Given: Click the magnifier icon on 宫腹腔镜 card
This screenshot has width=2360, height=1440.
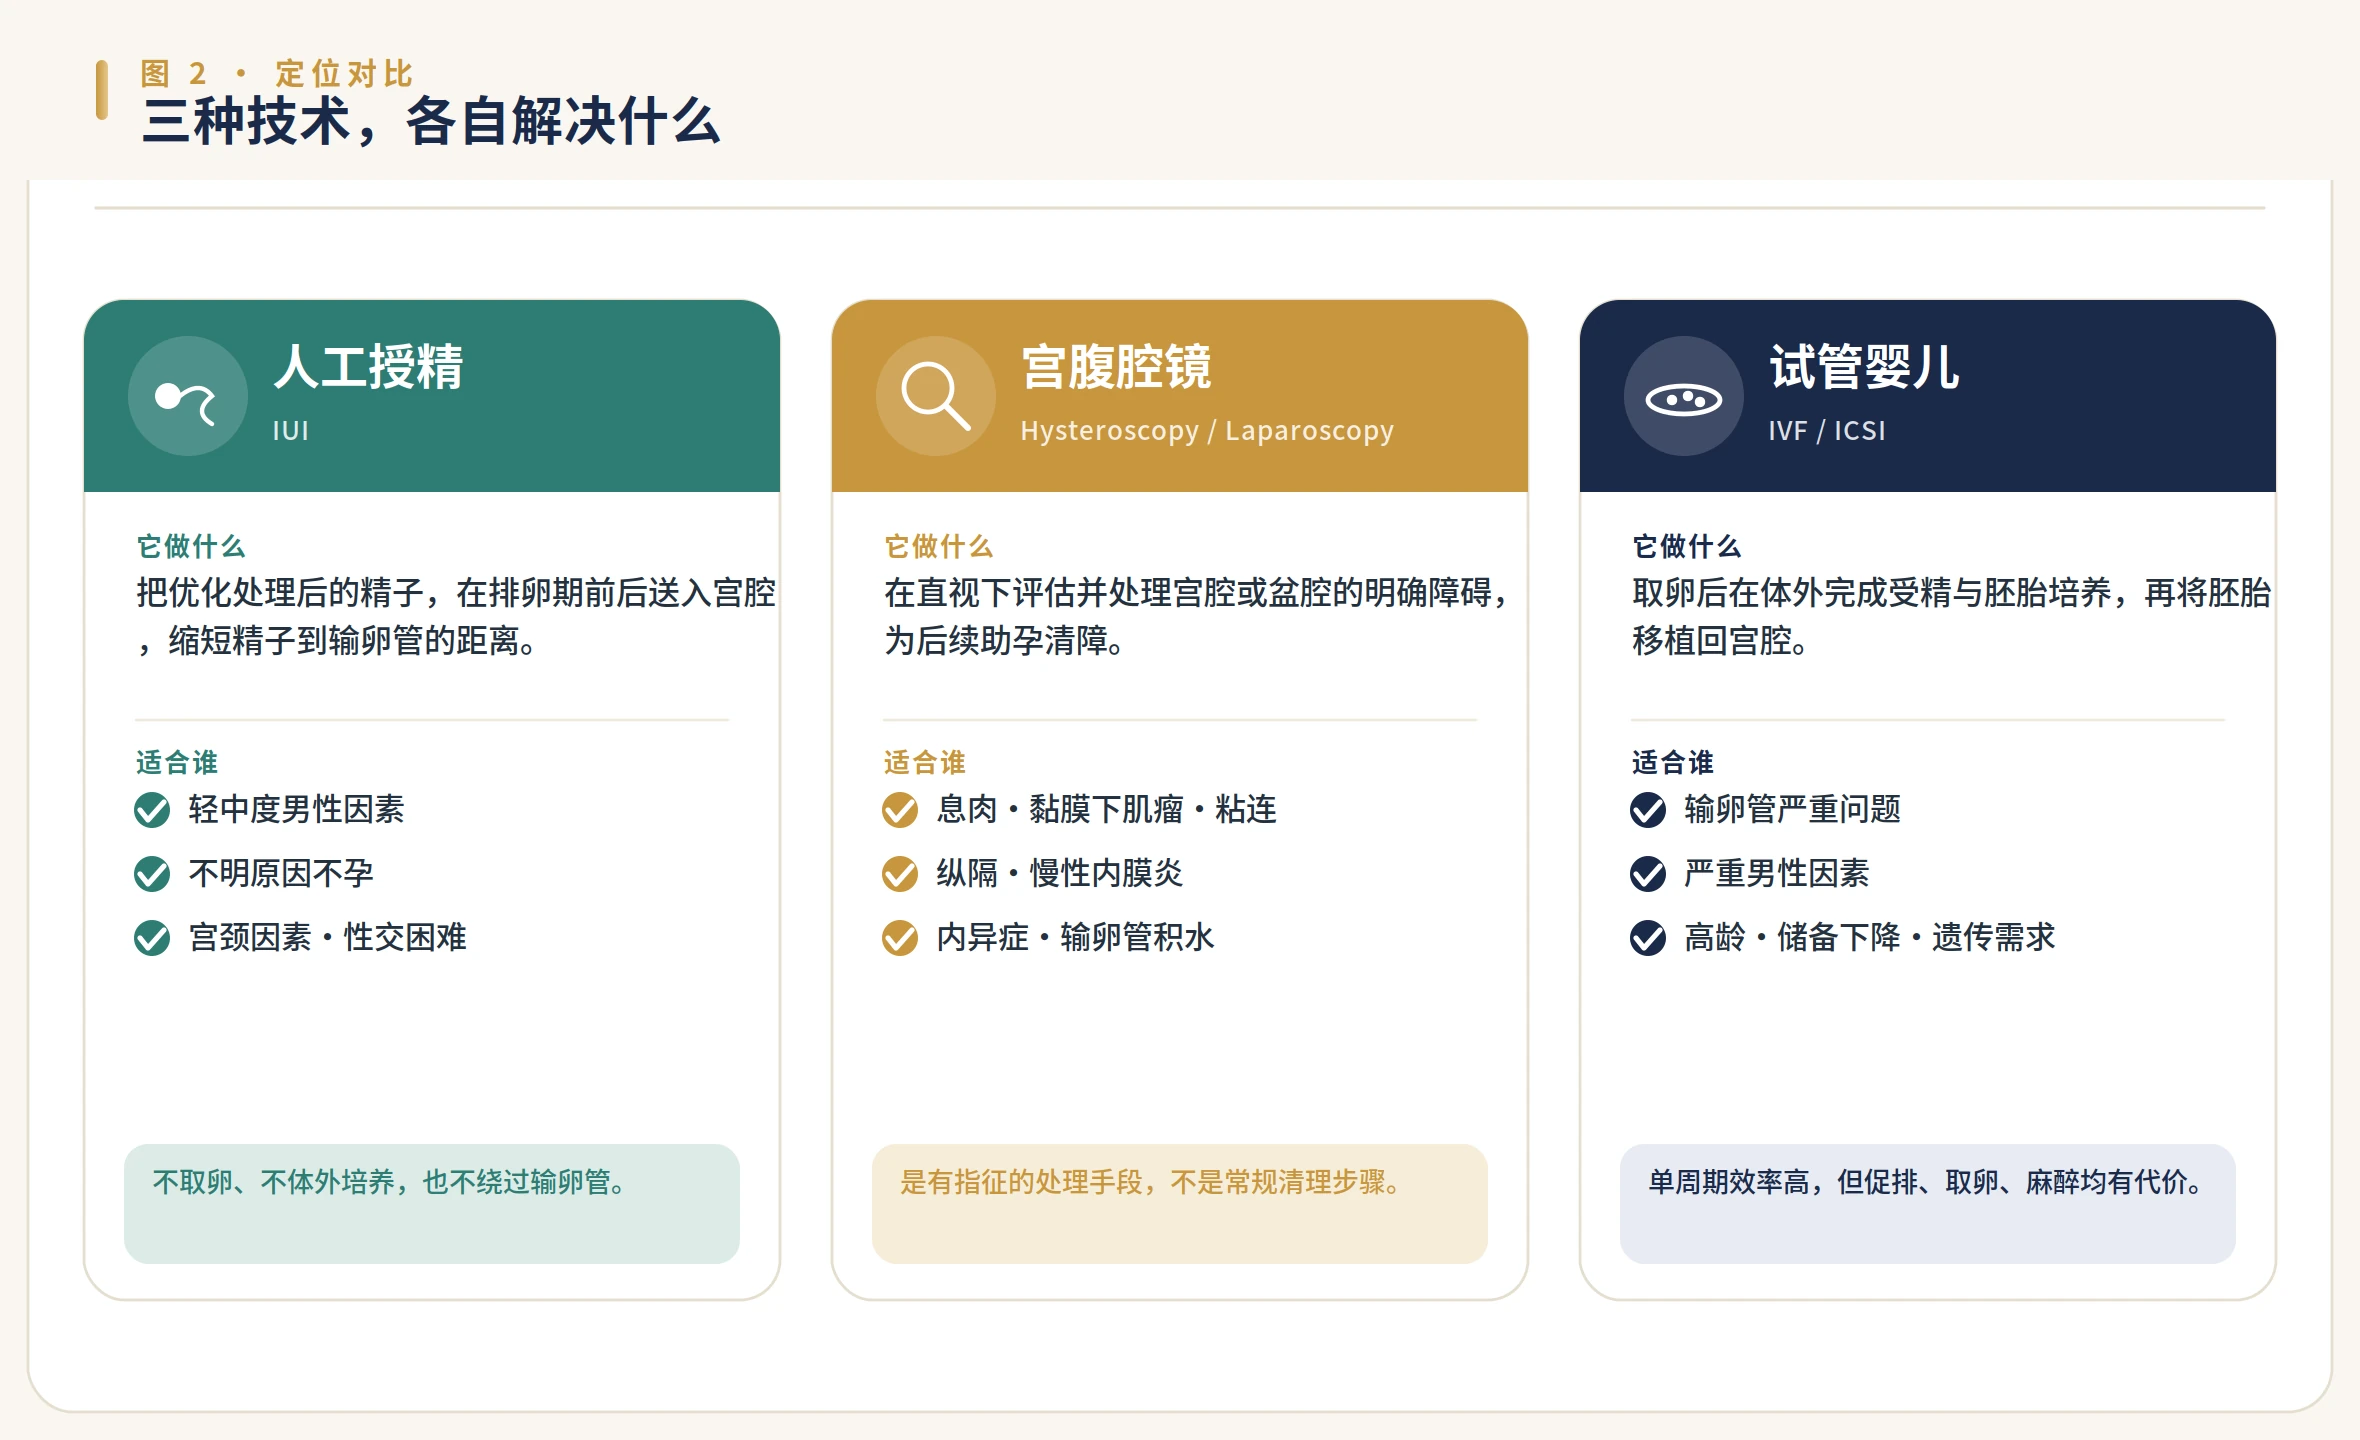Looking at the screenshot, I should click(935, 397).
